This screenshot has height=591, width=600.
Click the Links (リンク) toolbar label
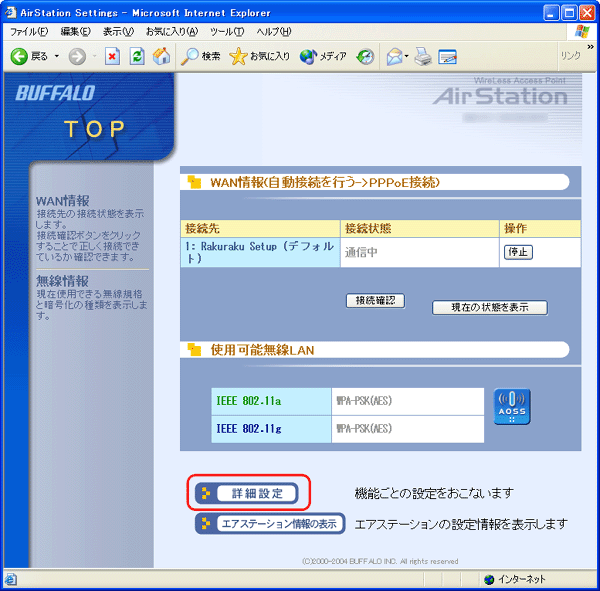point(571,56)
